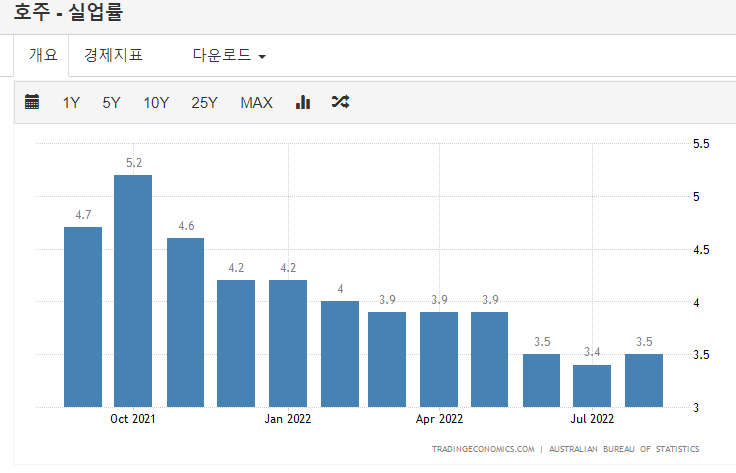This screenshot has height=473, width=736.
Task: Click the 4.6 bar in the chart
Action: coord(185,322)
